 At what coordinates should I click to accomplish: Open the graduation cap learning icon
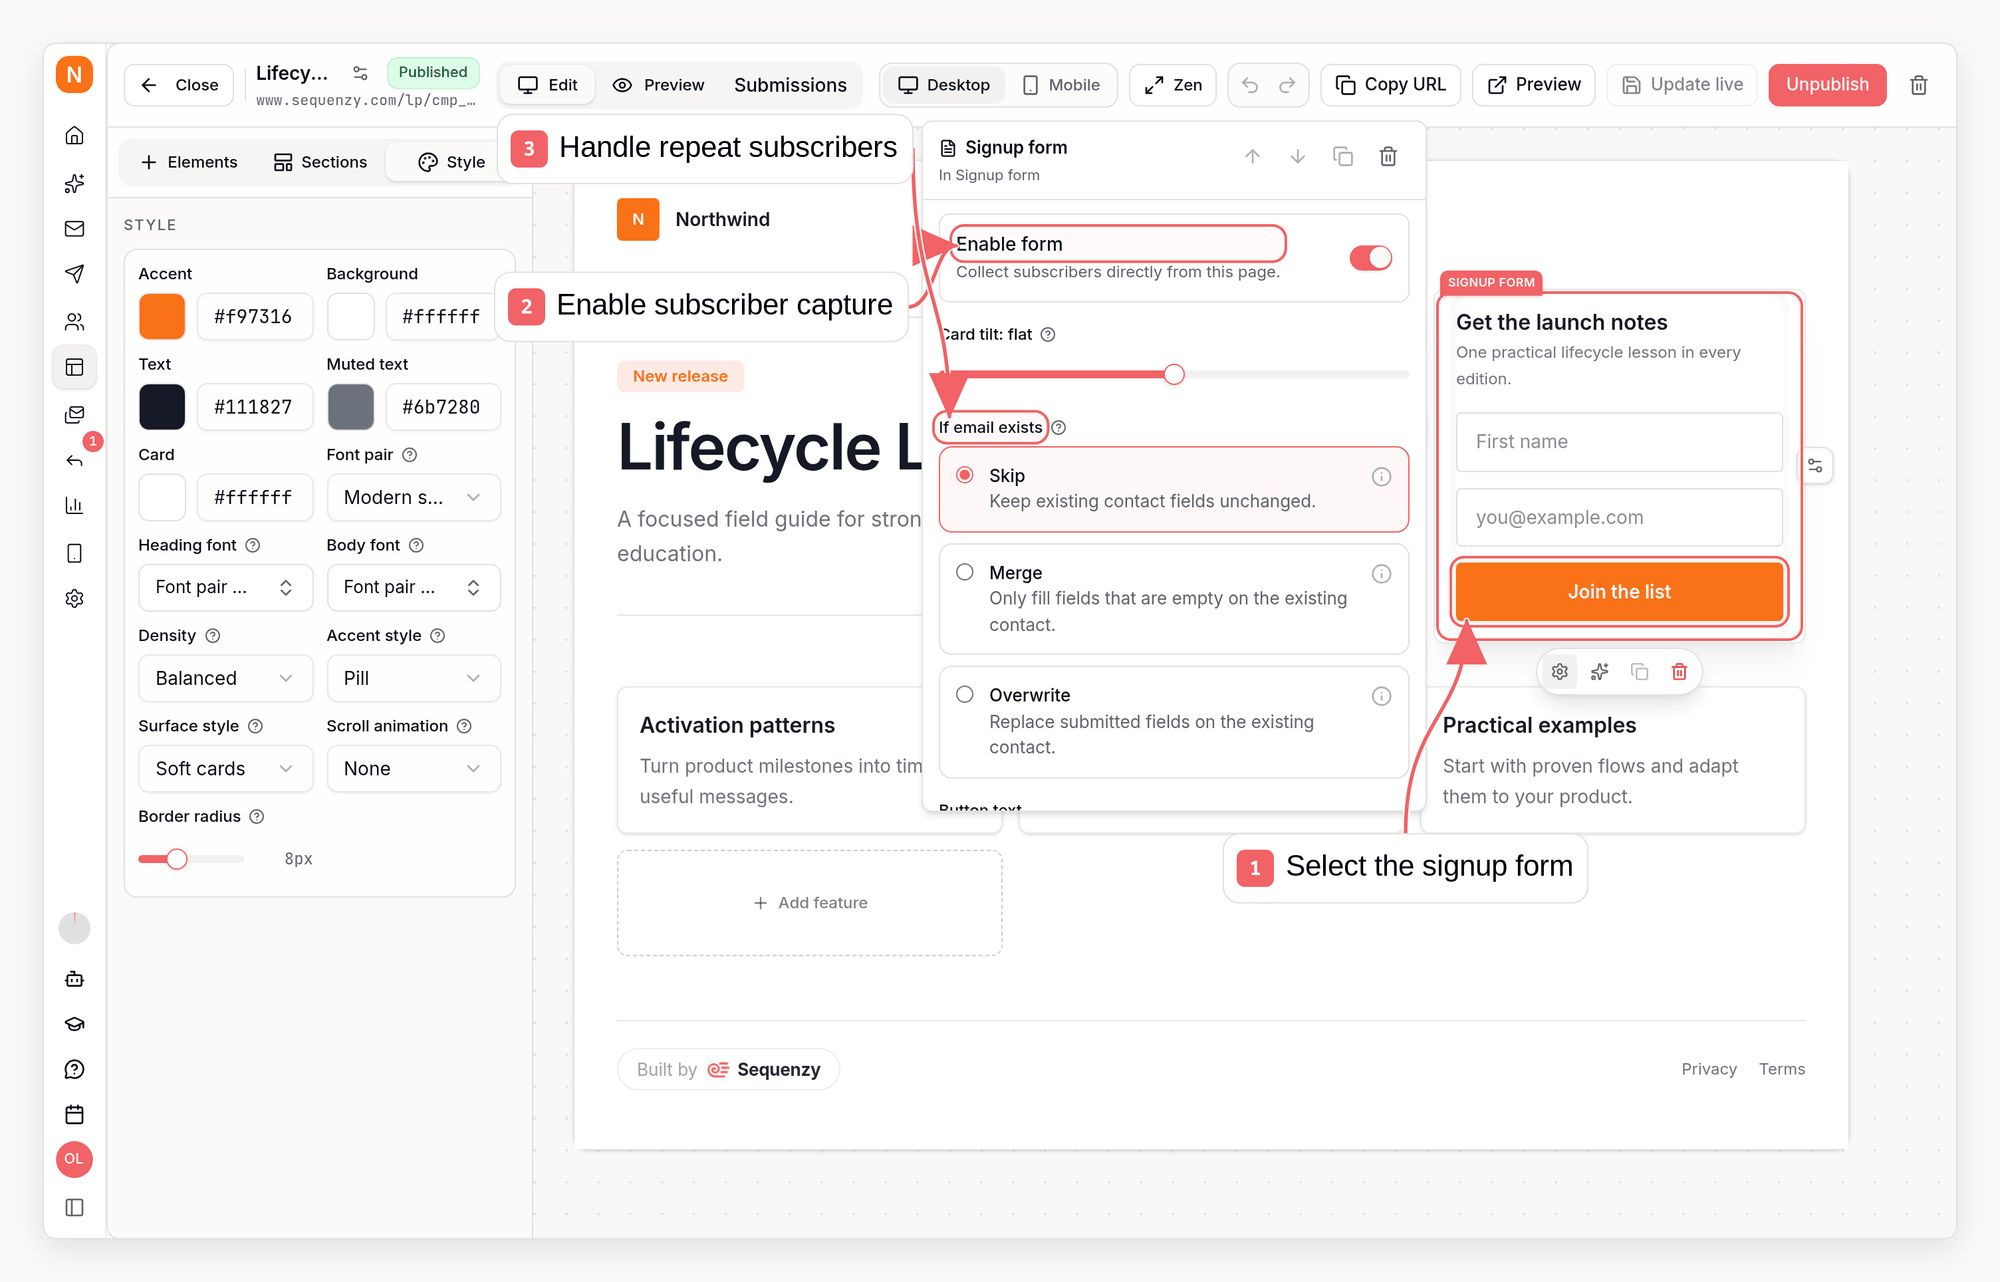[74, 1024]
